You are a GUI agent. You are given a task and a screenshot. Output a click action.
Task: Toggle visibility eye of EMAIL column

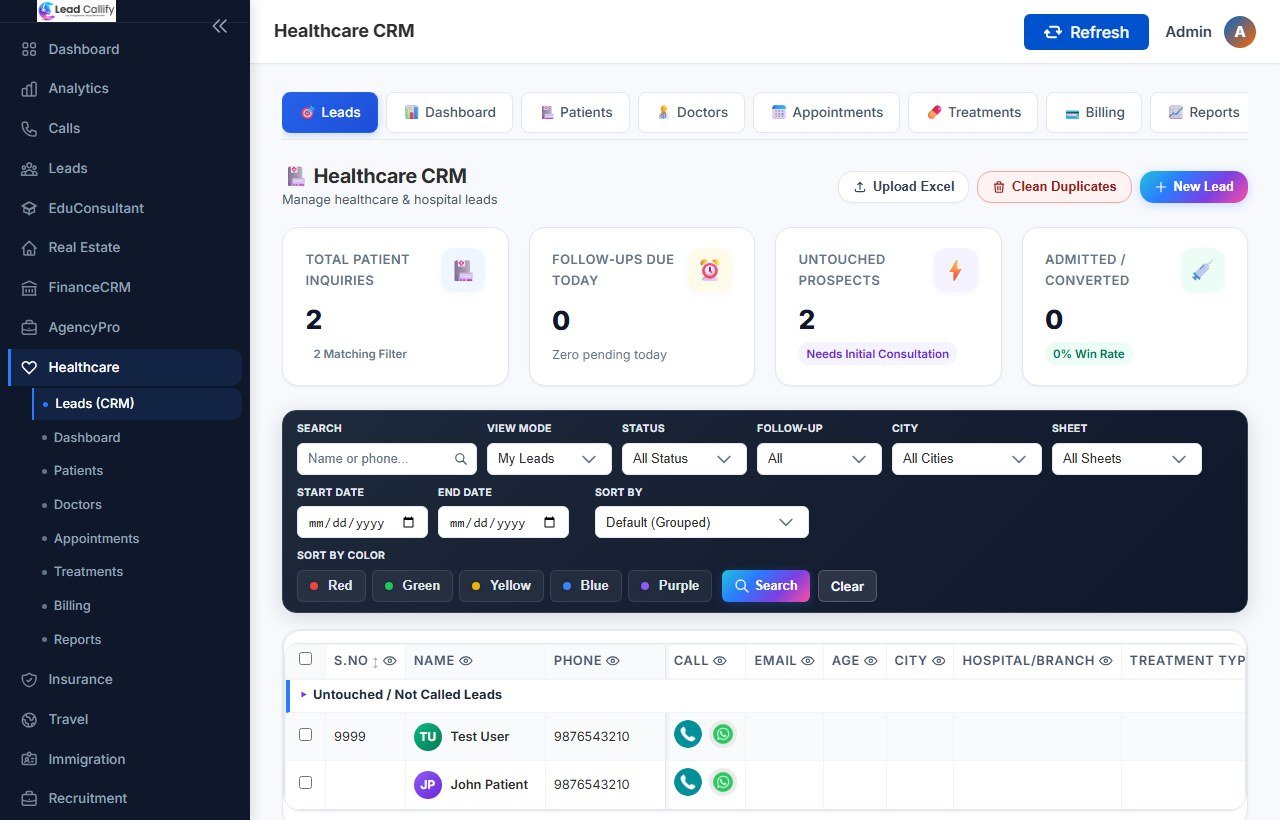808,661
